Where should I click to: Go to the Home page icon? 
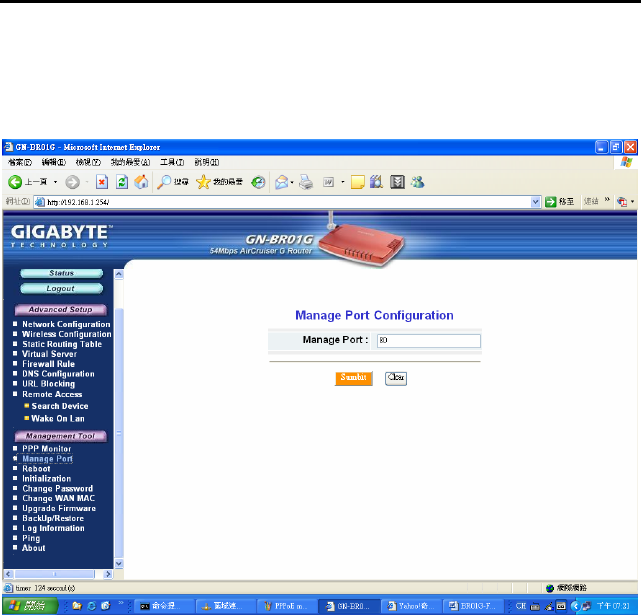pos(141,182)
